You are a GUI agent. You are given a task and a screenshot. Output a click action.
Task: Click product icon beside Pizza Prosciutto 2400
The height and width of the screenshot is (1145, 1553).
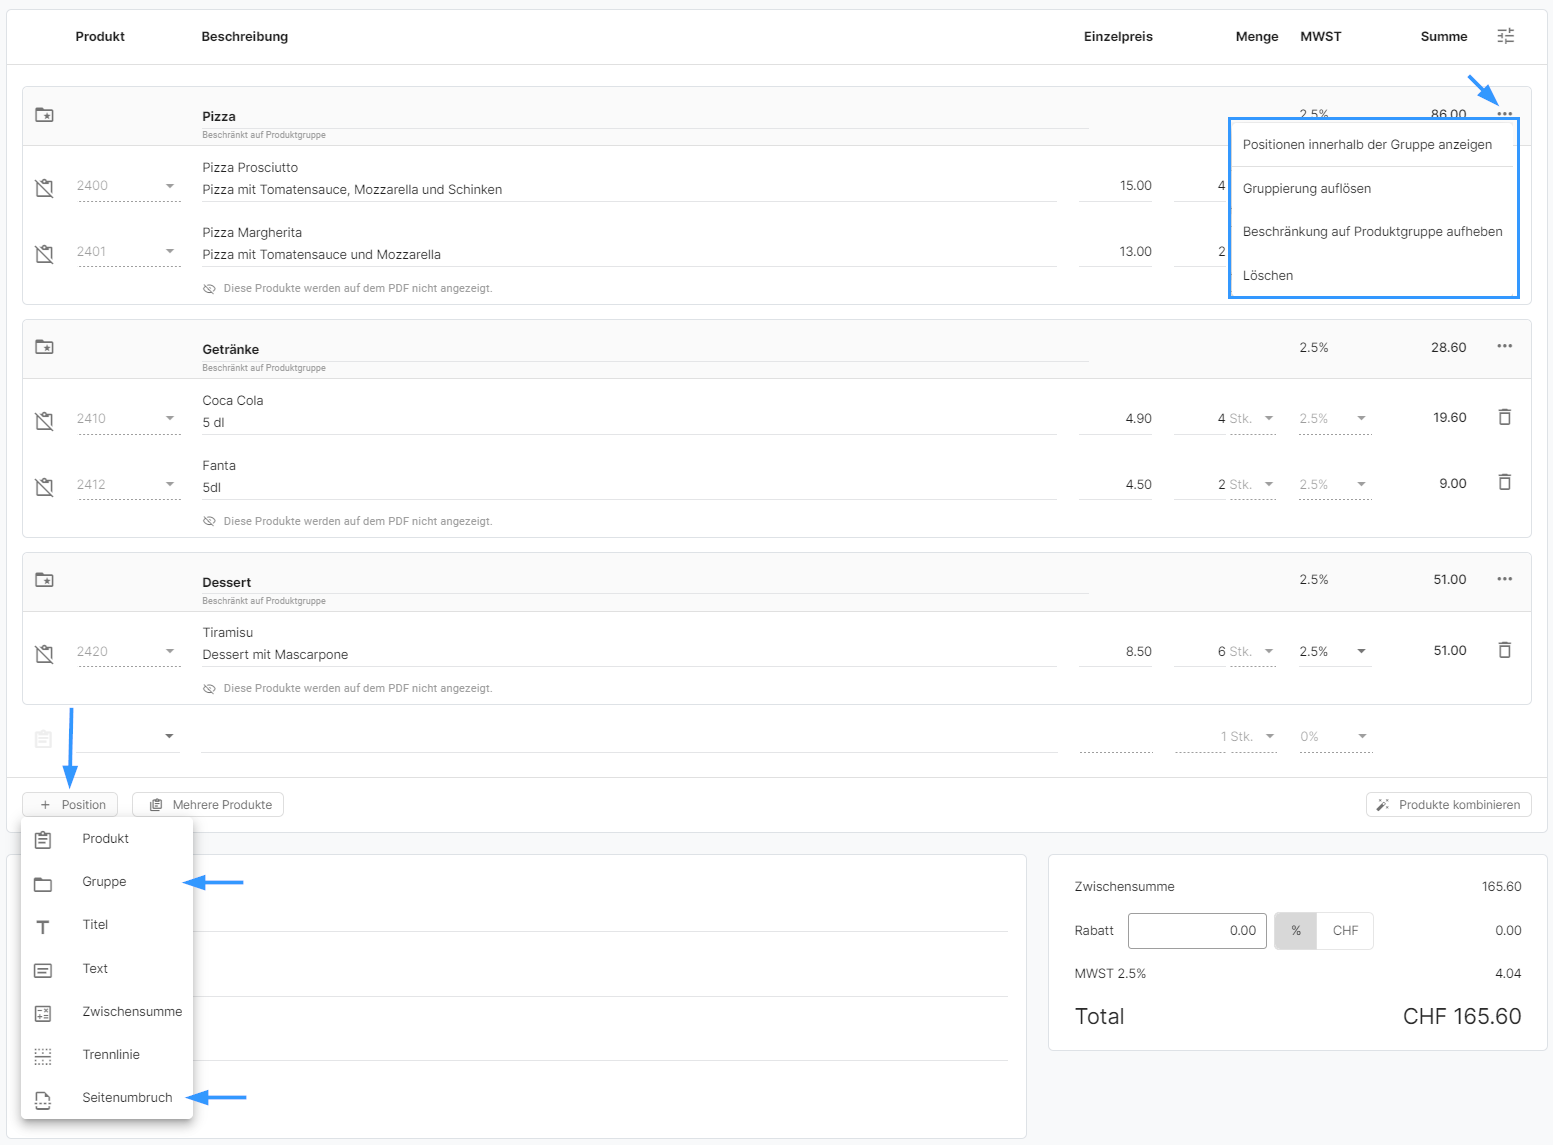[x=45, y=187]
